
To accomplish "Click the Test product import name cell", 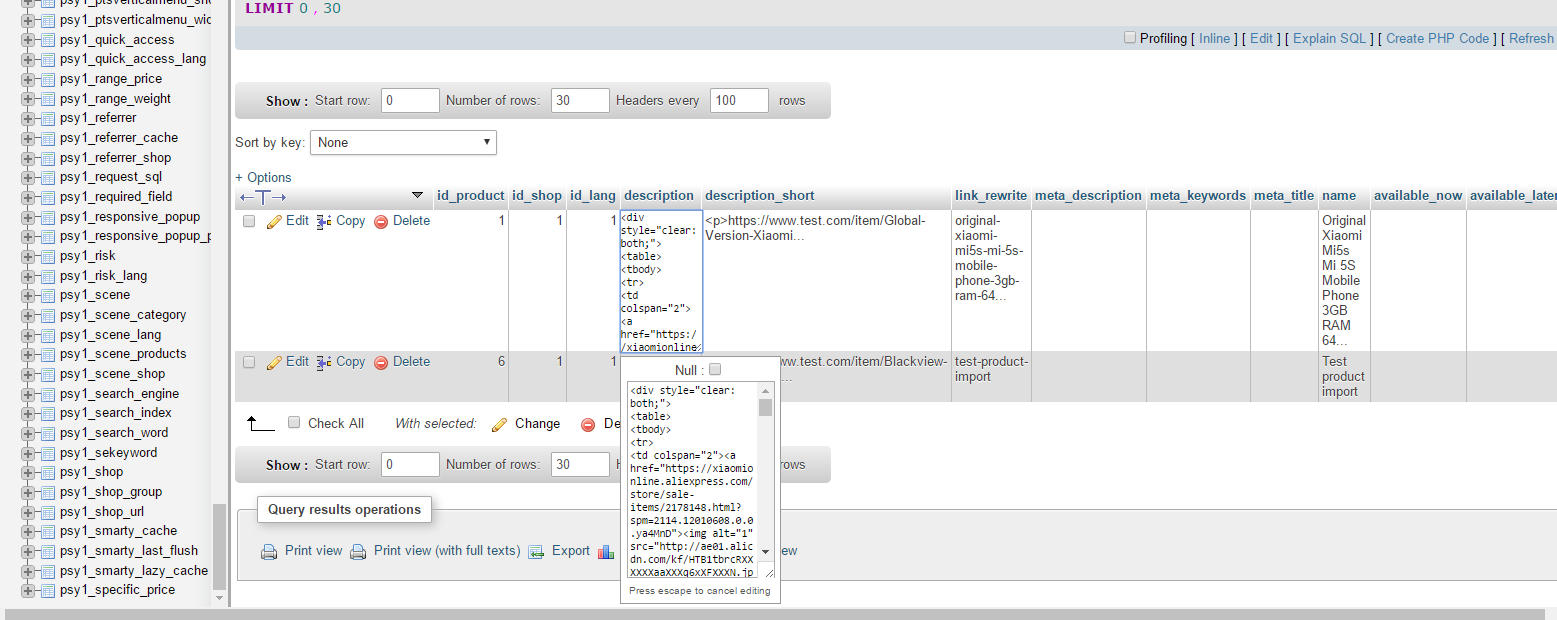I will click(1343, 377).
